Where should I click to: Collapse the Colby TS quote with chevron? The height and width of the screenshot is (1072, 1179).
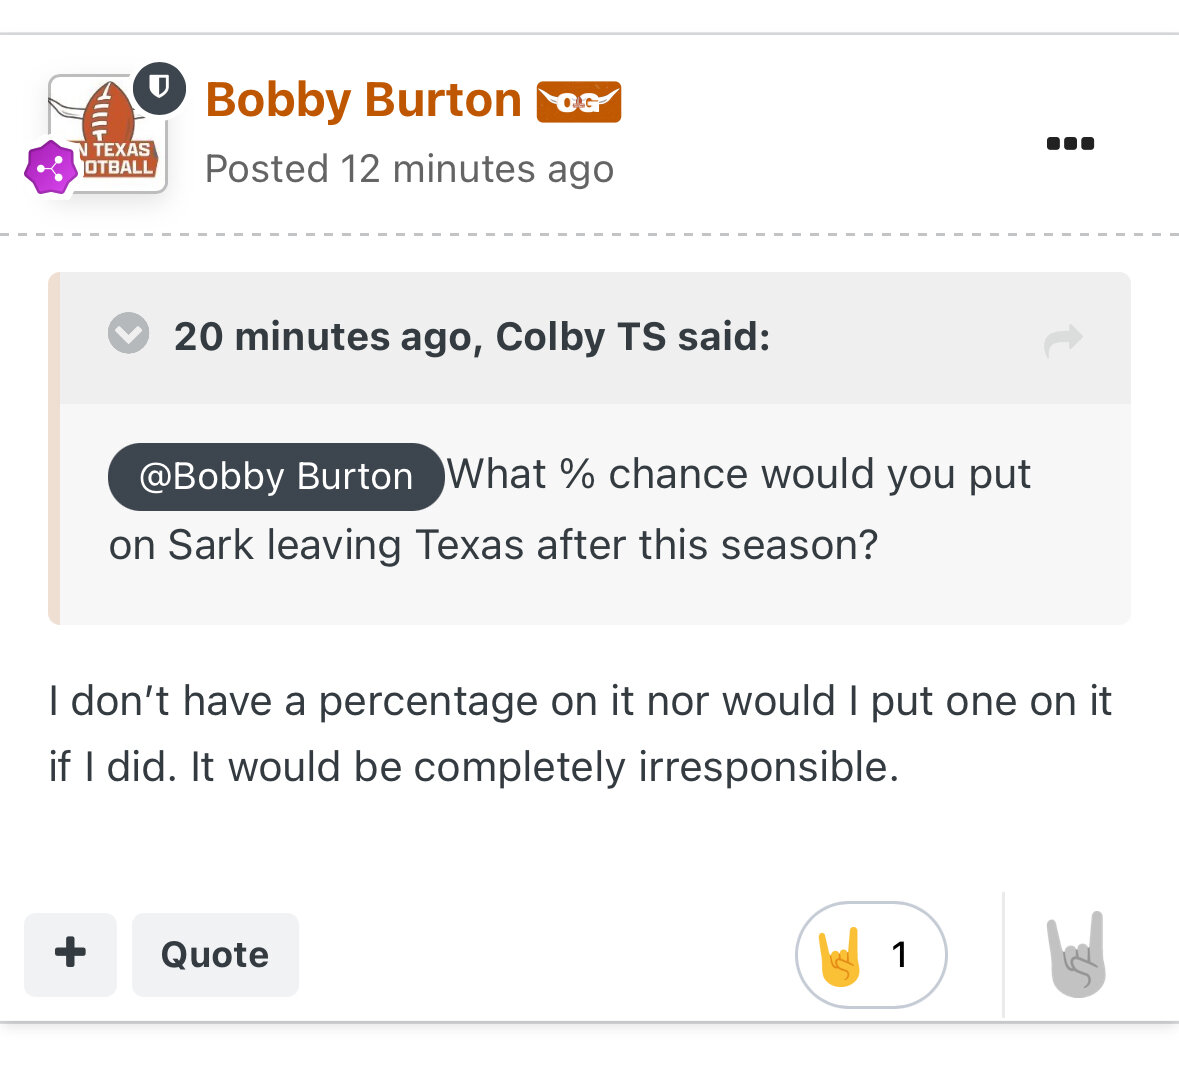coord(129,334)
